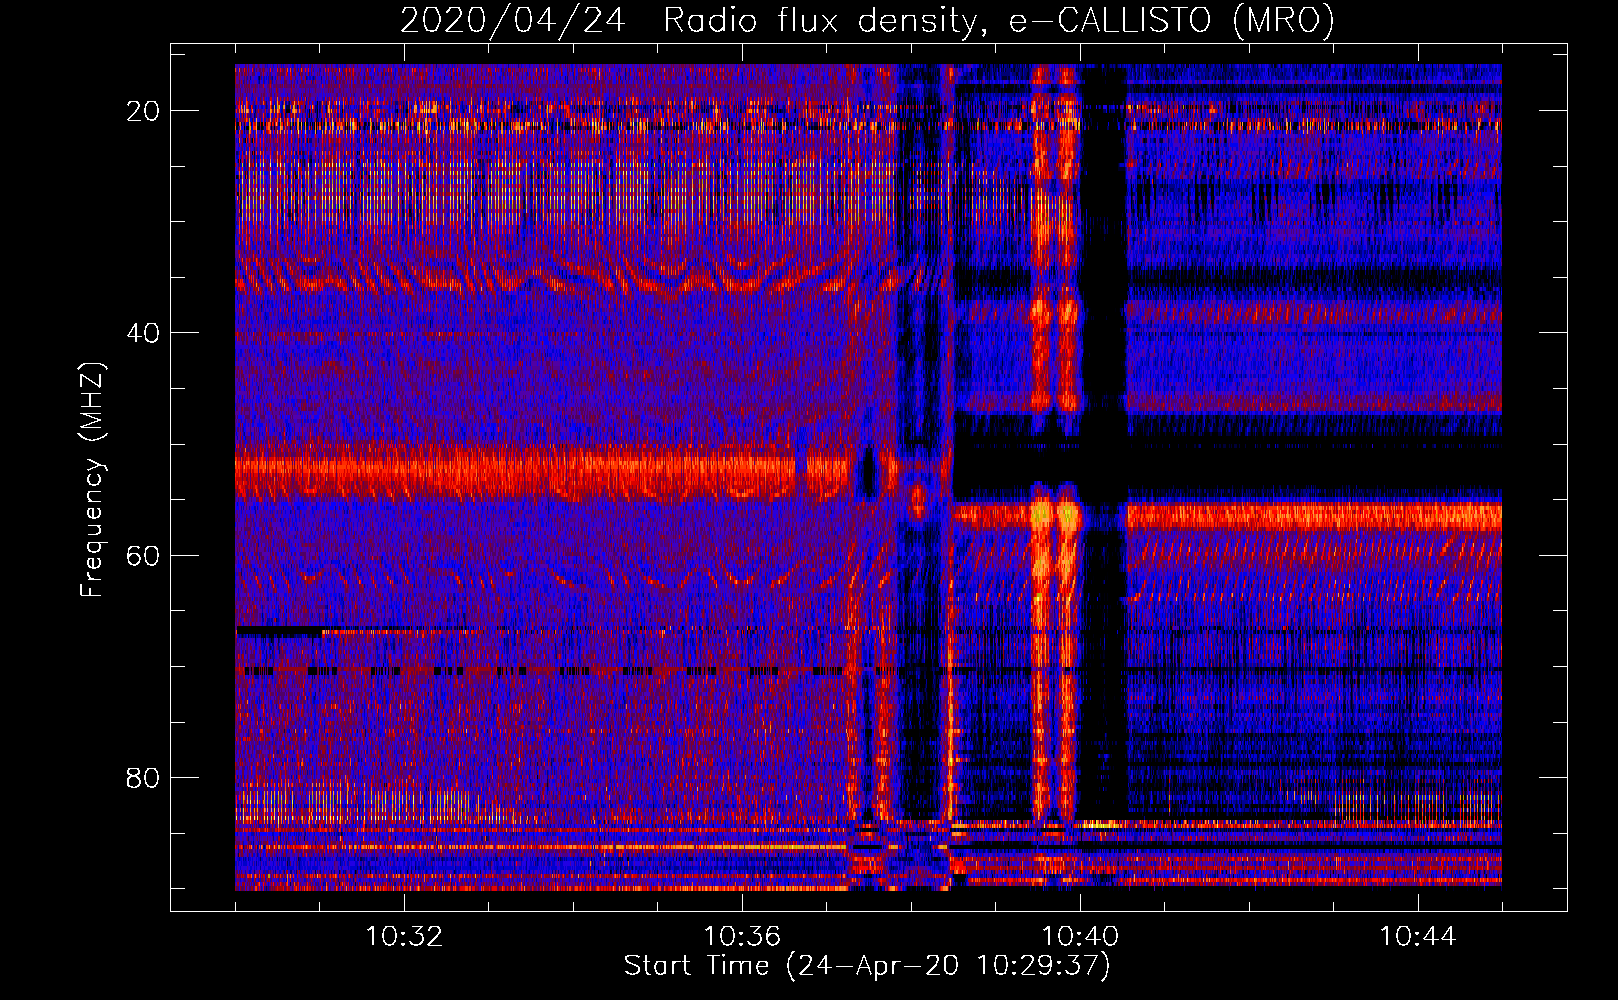
Task: Click the 10:40 time tick label
Action: click(1080, 937)
